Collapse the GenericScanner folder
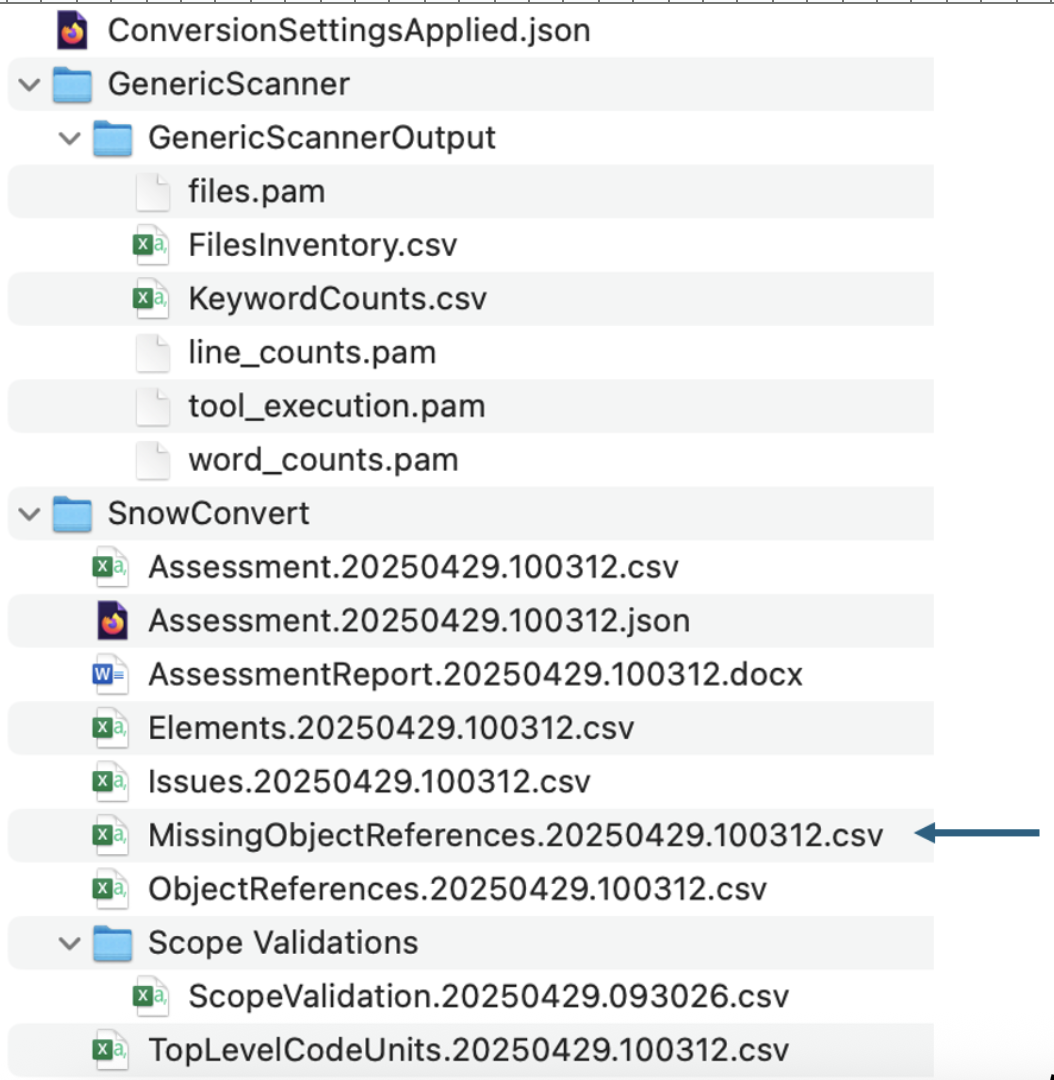Screen dimensions: 1054x1080 pos(30,84)
